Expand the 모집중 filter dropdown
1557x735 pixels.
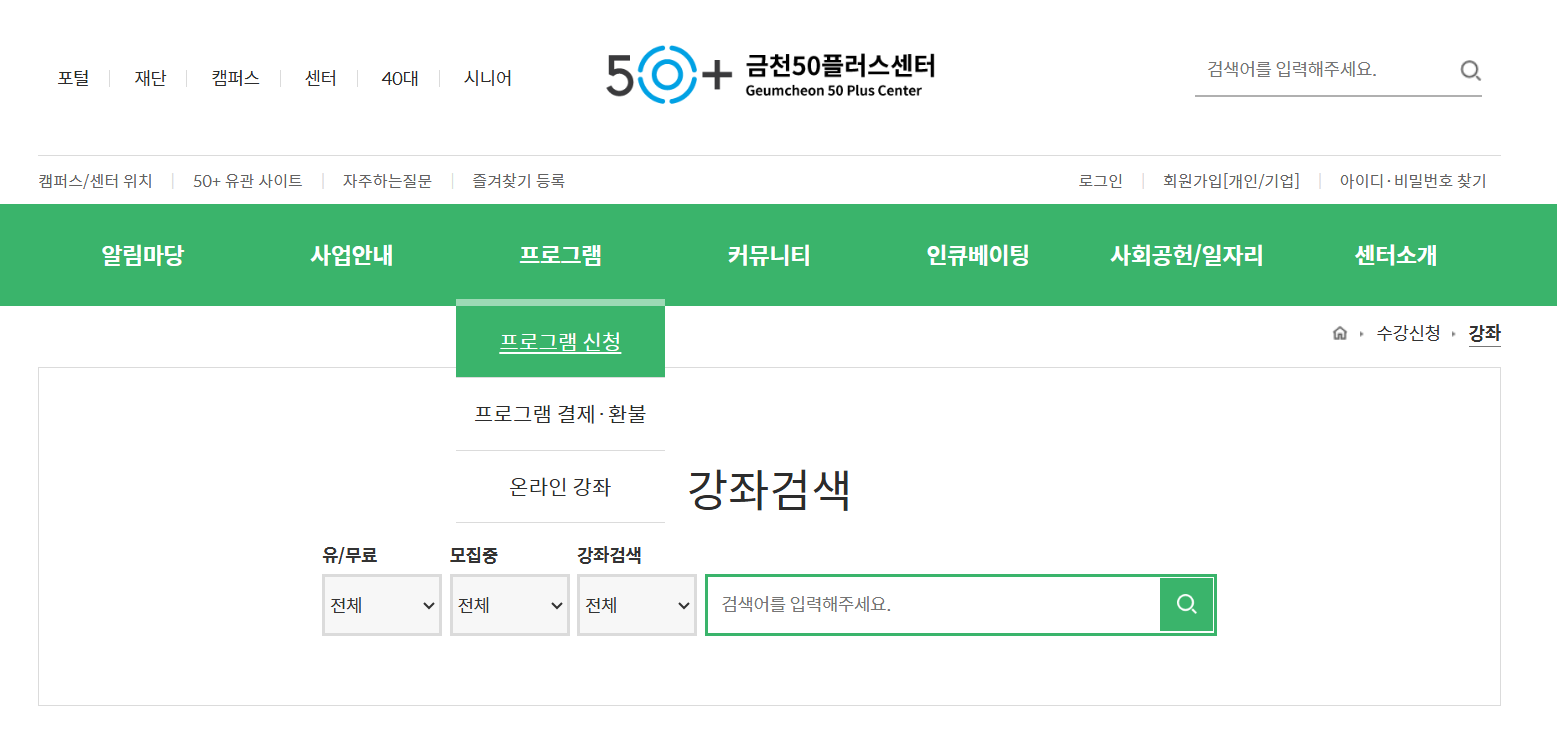(509, 605)
